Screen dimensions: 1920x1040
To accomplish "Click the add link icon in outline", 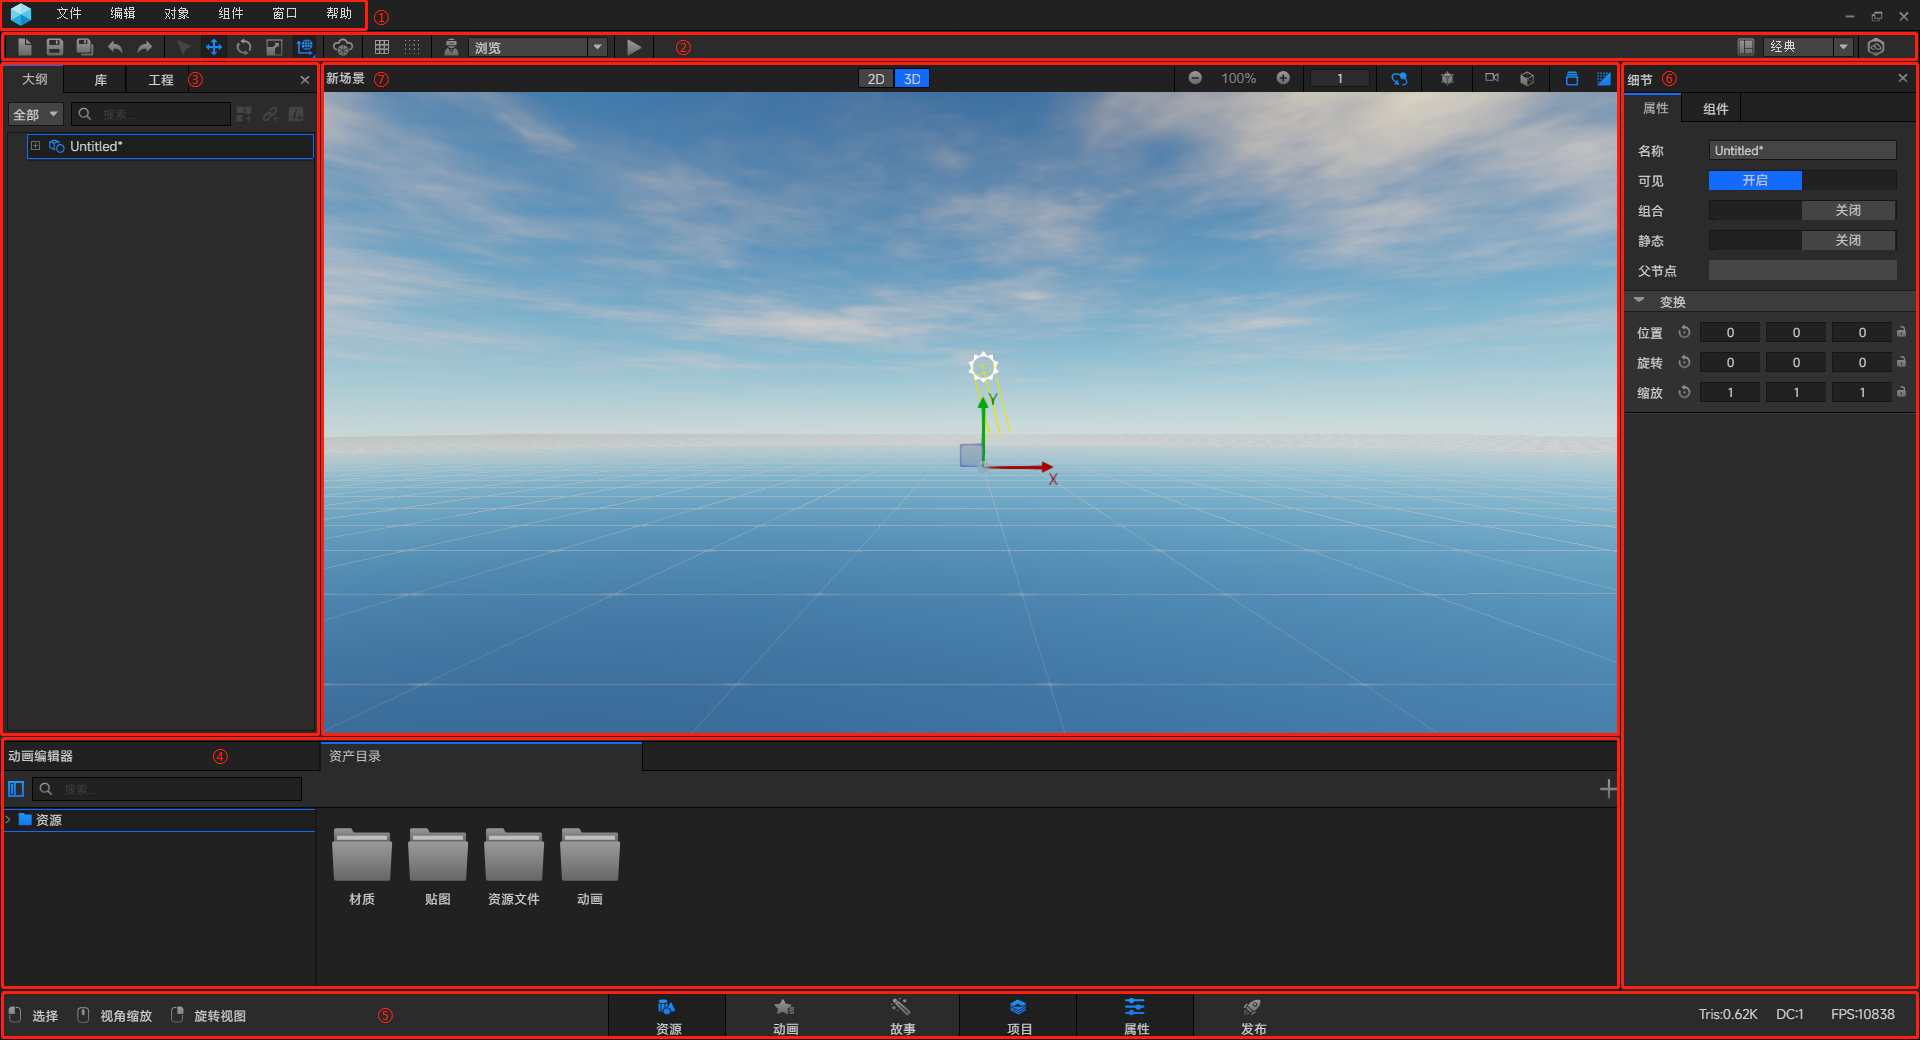I will coord(270,115).
